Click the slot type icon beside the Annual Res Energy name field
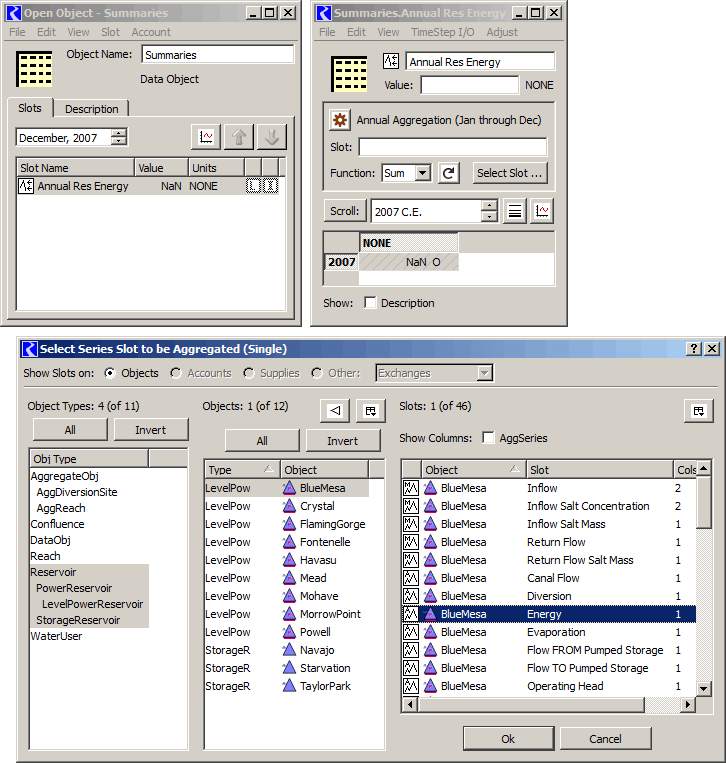726x763 pixels. (x=391, y=61)
